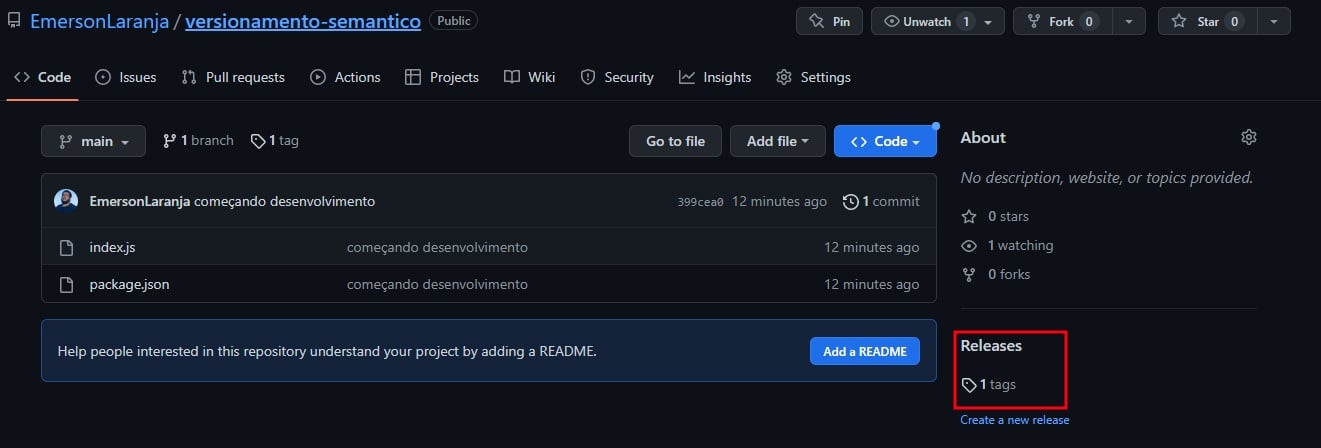
Task: Open the Insights tab
Action: [x=715, y=77]
